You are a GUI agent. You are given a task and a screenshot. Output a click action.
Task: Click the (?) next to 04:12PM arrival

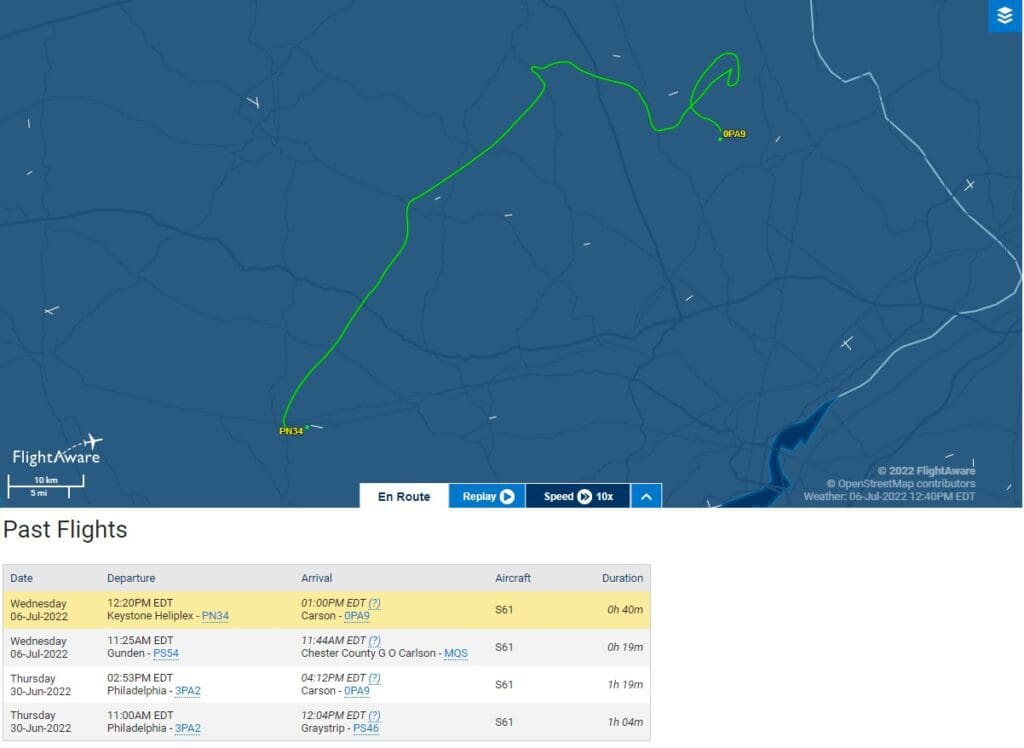coord(375,678)
